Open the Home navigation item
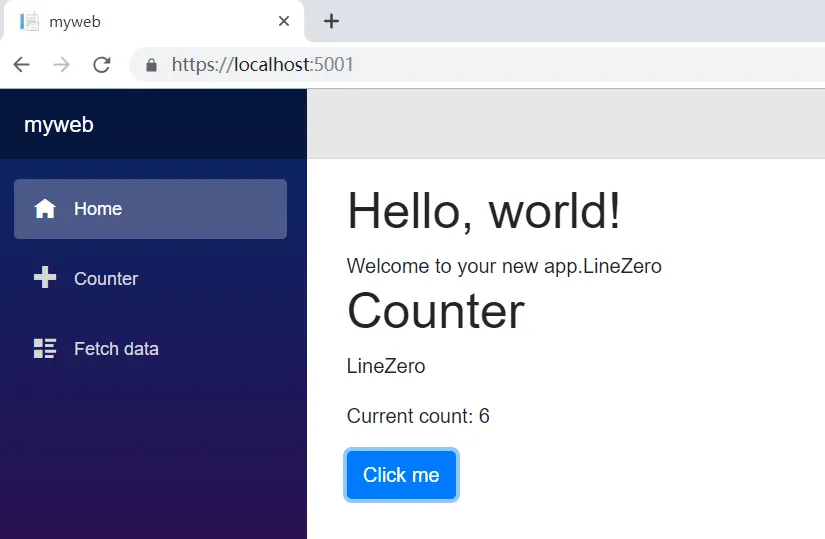 pos(150,209)
